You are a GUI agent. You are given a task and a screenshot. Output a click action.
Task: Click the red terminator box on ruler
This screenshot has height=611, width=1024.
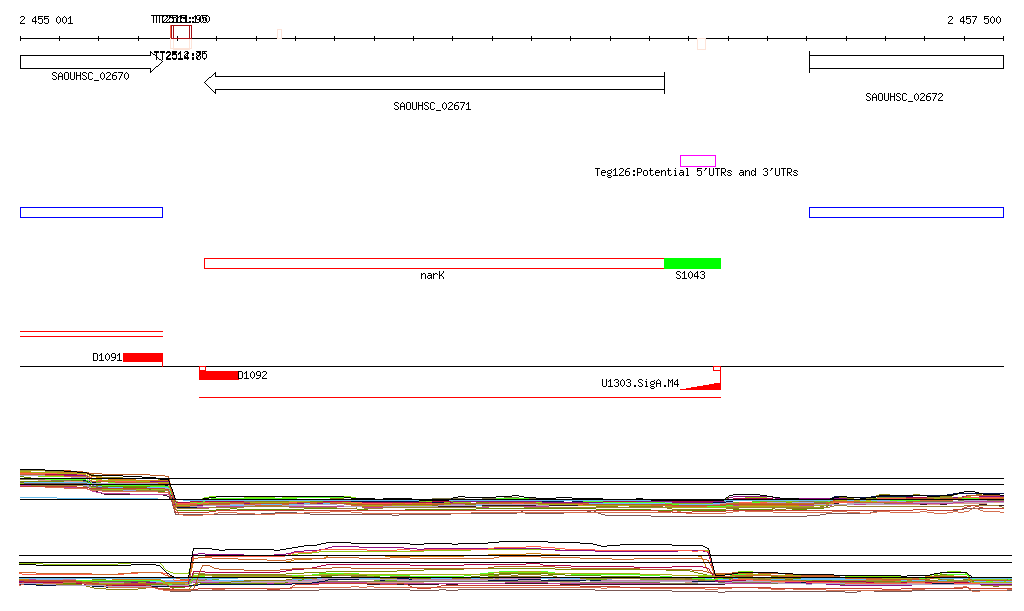(x=180, y=32)
